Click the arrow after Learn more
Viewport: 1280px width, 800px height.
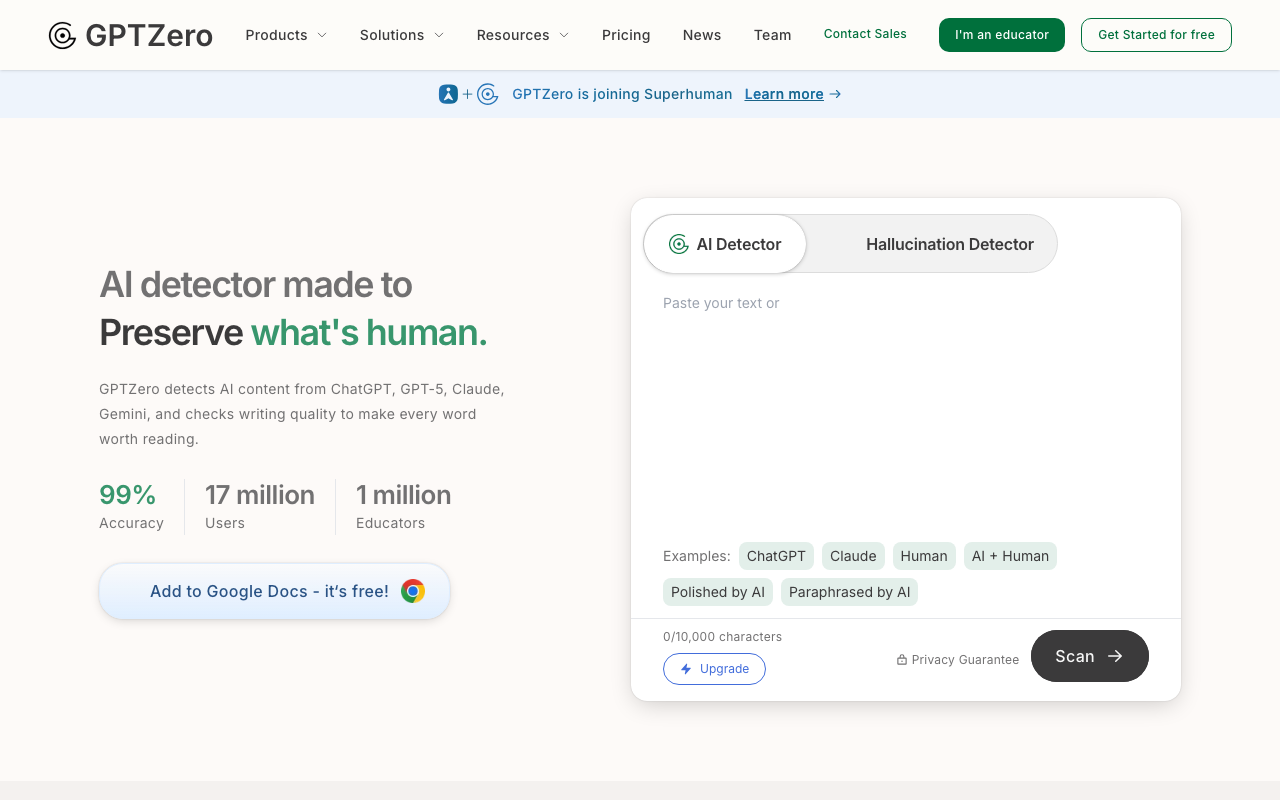[835, 94]
